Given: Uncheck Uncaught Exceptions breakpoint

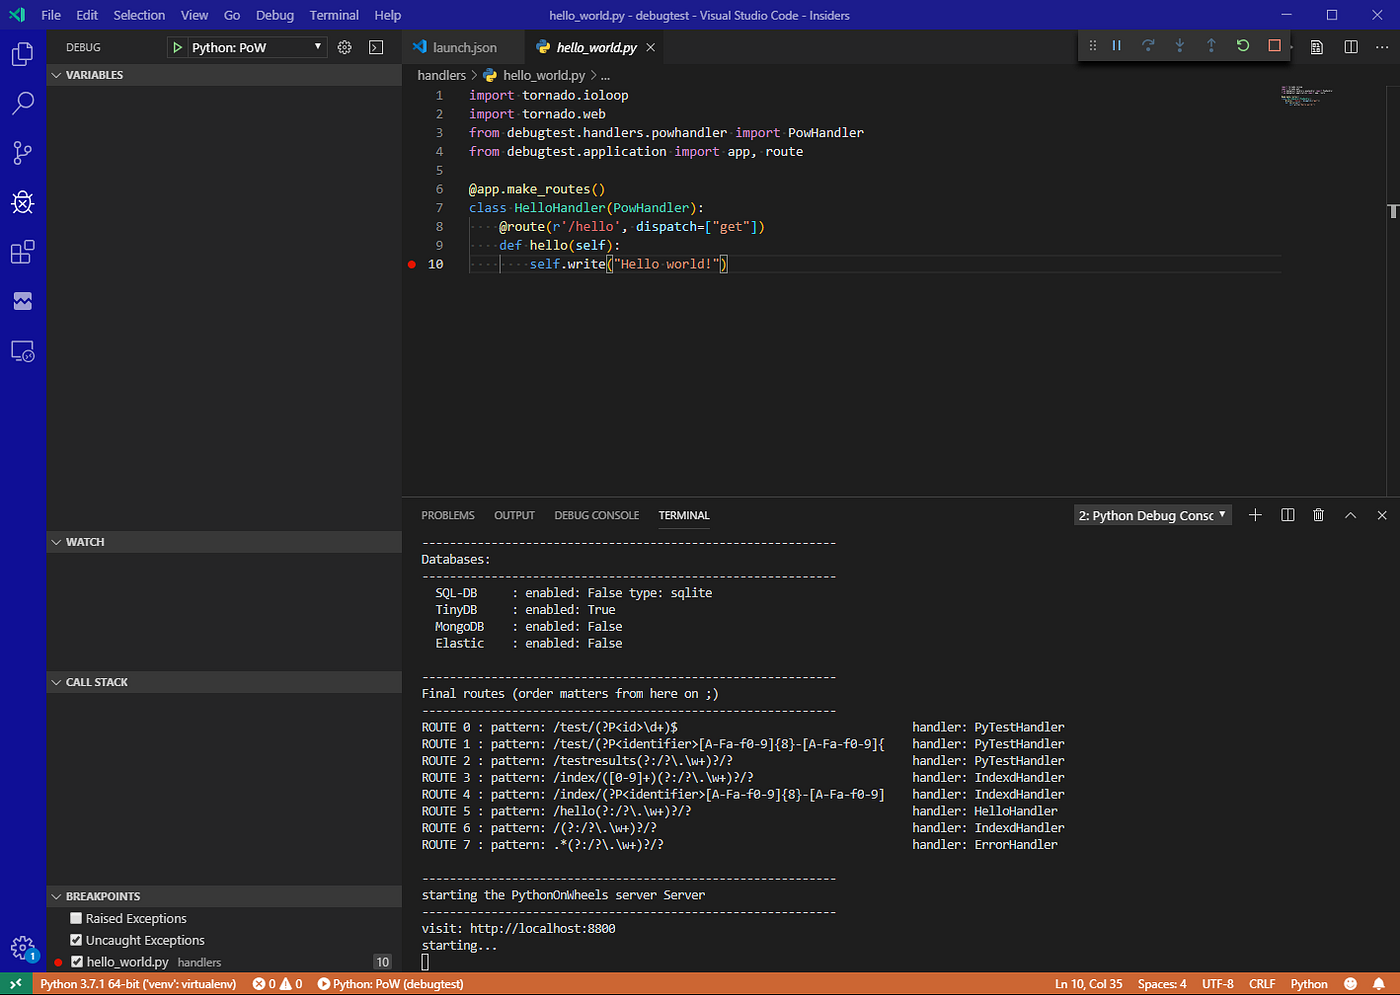Looking at the screenshot, I should 76,940.
